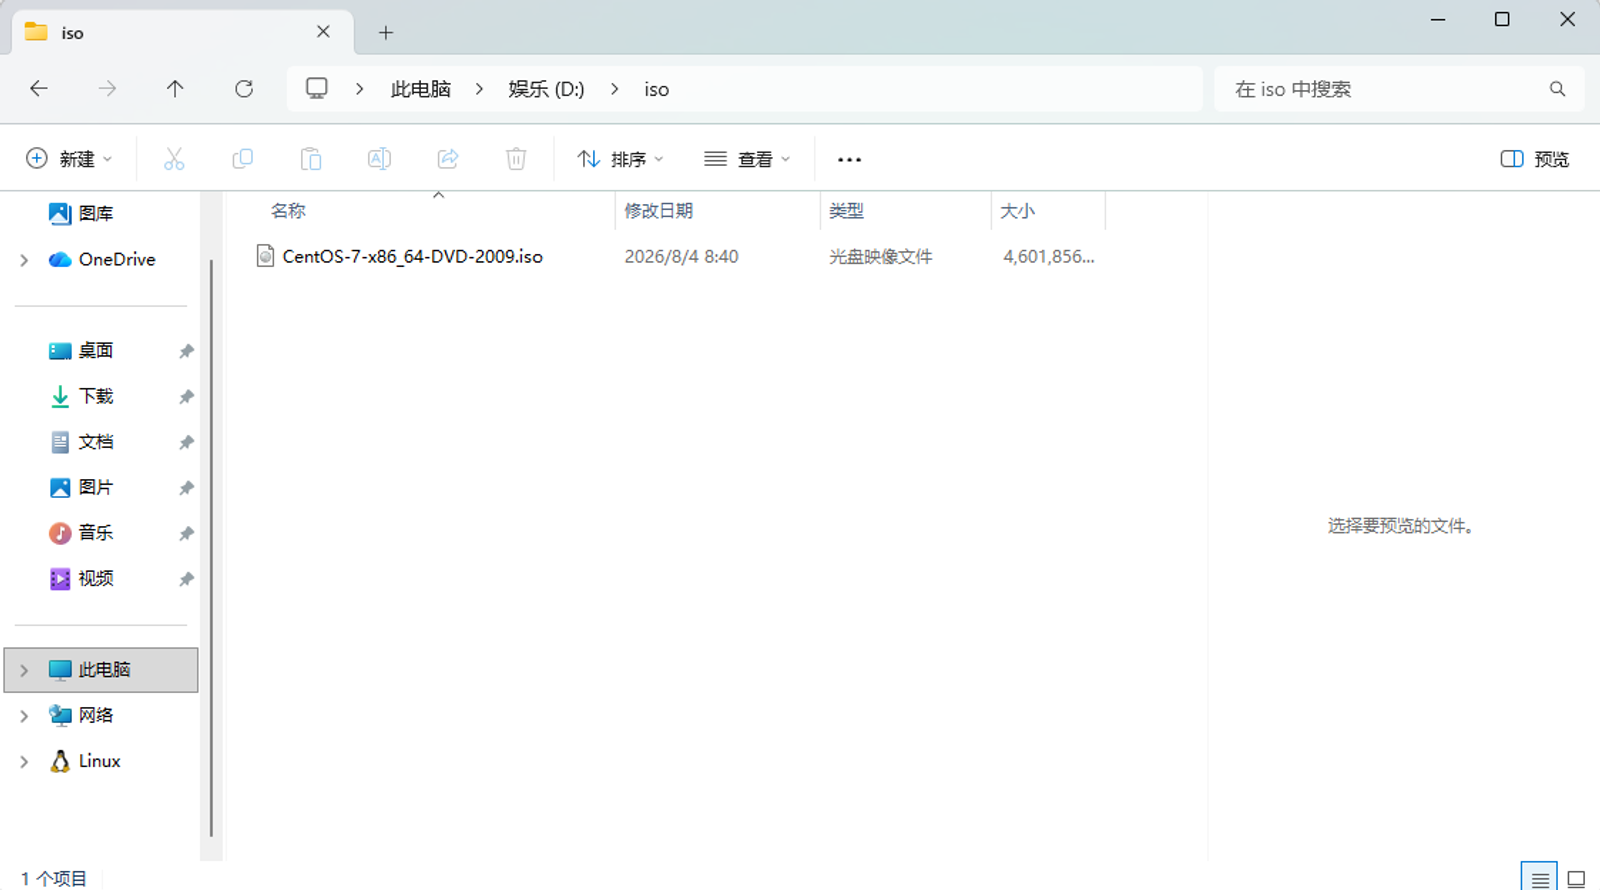1600x890 pixels.
Task: Open 文档 in the sidebar
Action: (x=81, y=442)
